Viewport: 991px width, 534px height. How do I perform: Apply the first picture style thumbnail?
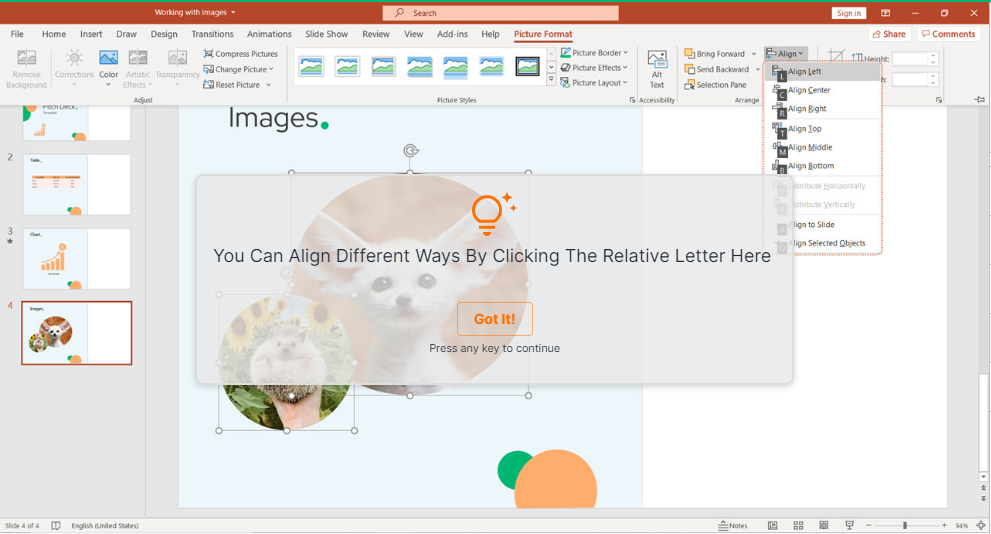coord(312,66)
